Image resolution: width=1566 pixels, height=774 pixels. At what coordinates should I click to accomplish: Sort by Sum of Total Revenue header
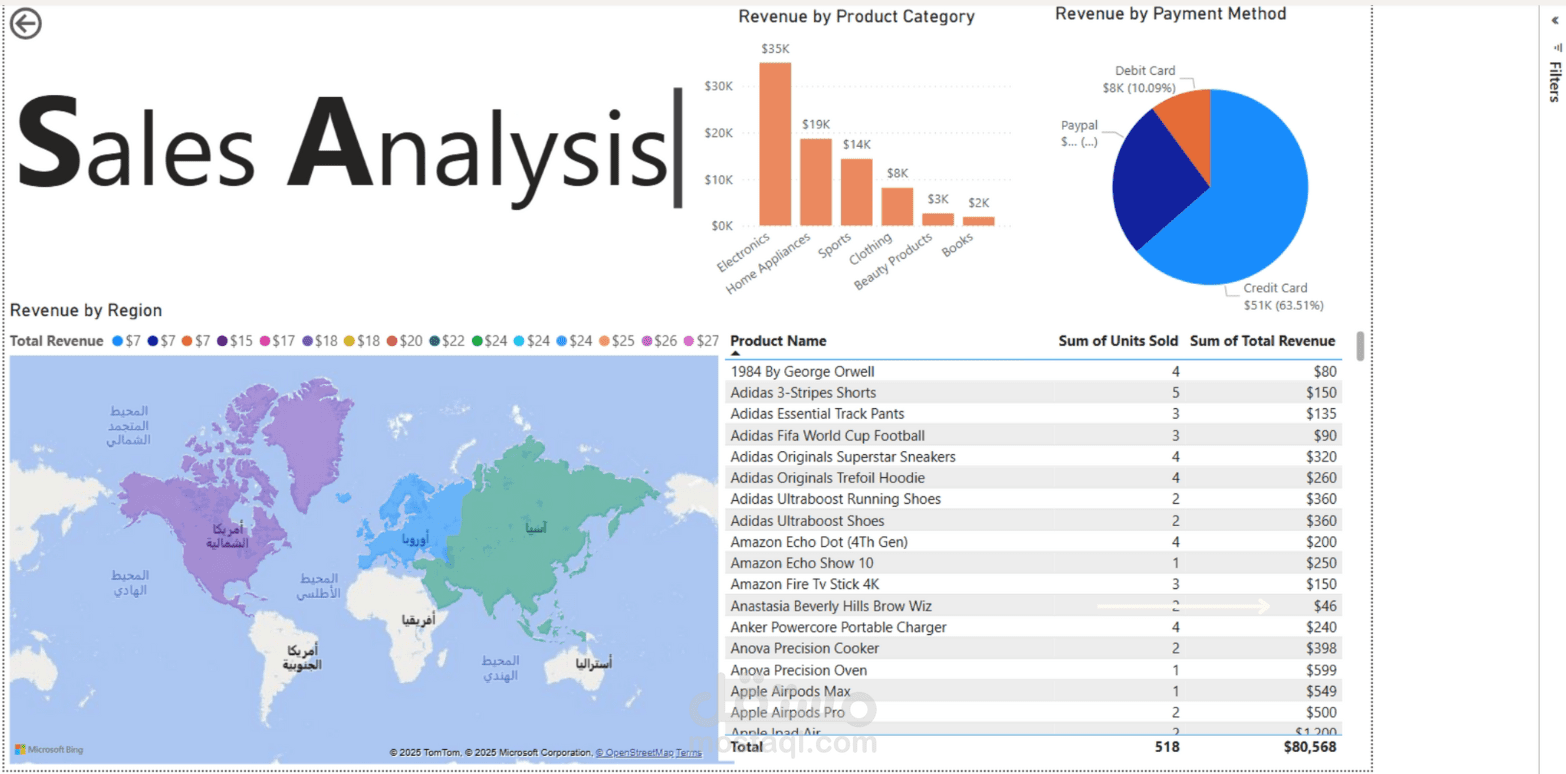point(1262,341)
